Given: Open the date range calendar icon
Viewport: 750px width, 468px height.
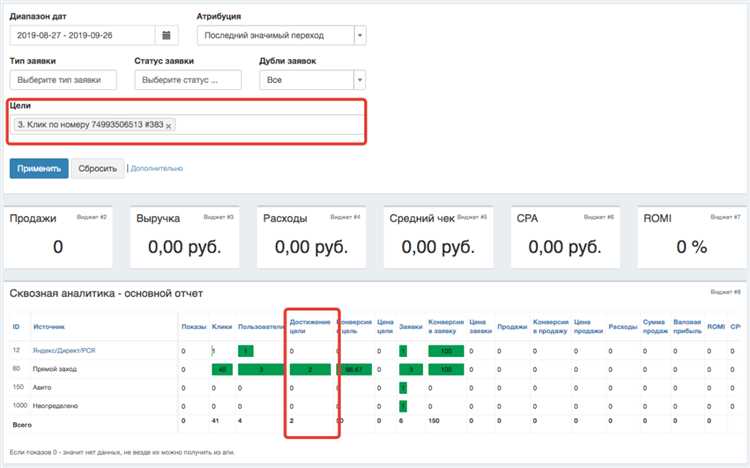Looking at the screenshot, I should pos(166,35).
